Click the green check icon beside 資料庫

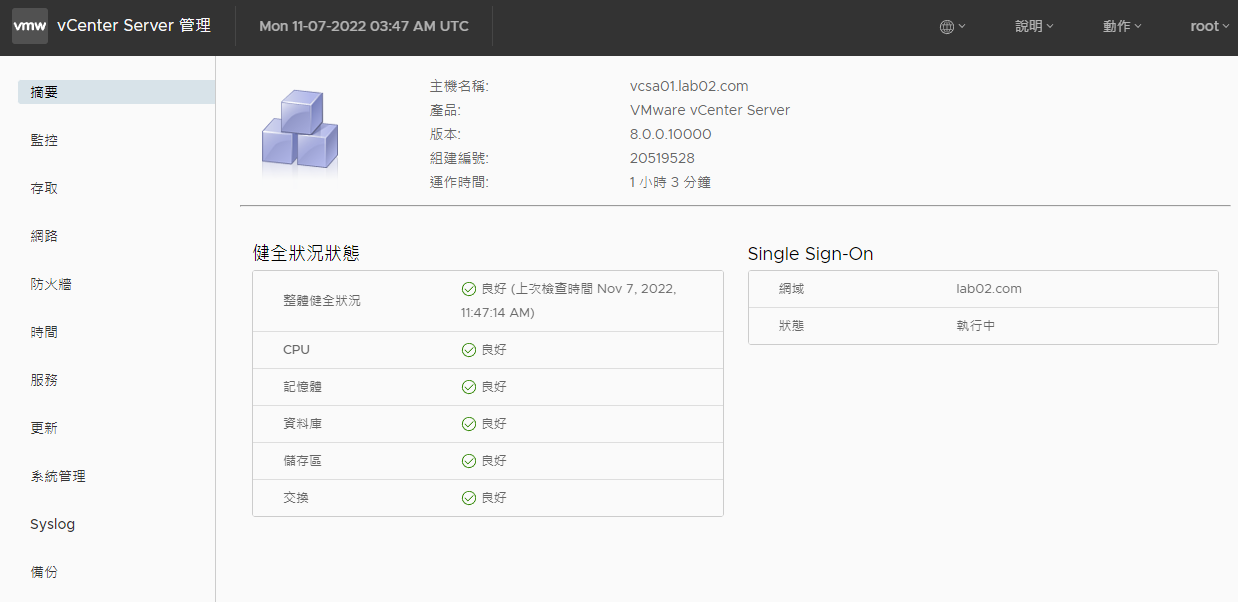(x=468, y=424)
